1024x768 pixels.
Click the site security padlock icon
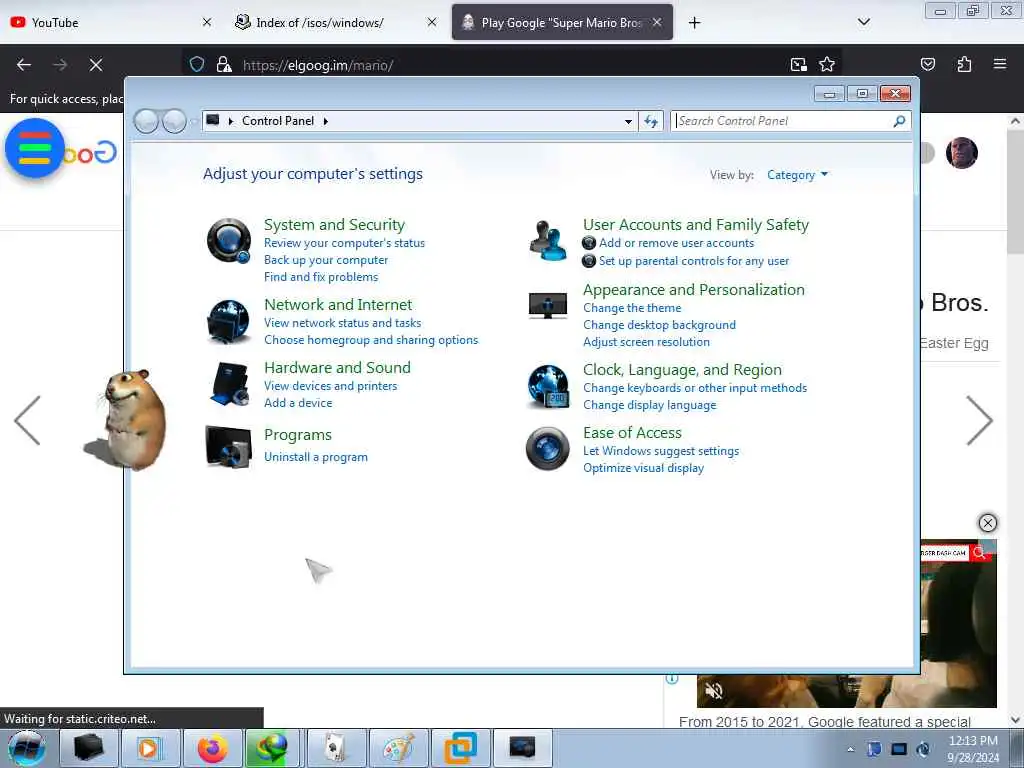click(224, 64)
